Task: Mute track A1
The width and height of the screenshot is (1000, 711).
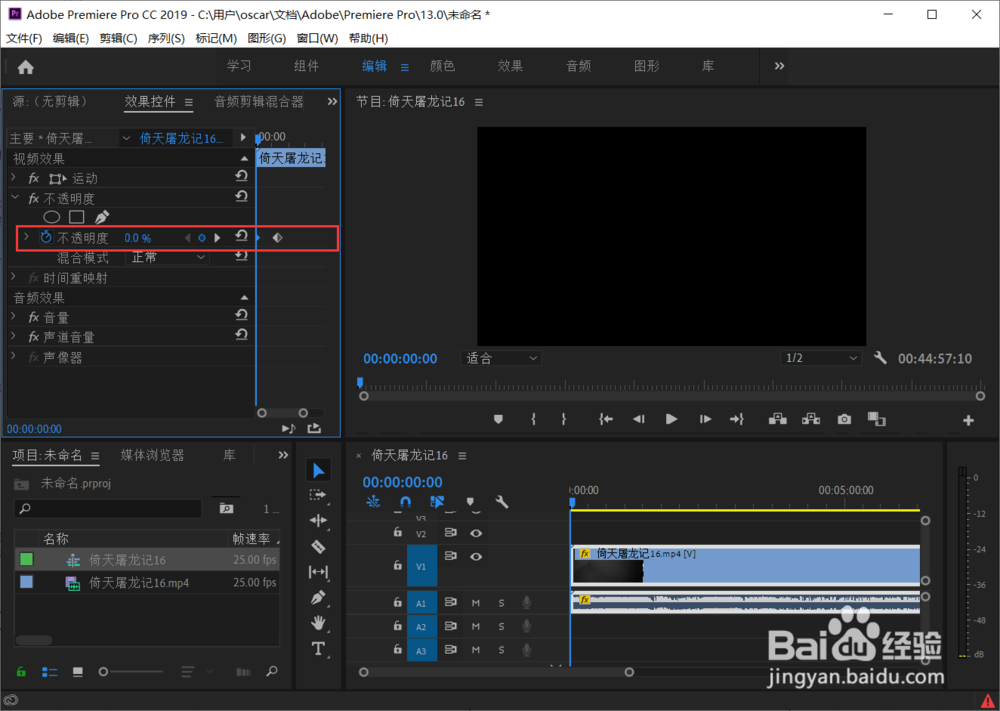Action: 476,603
